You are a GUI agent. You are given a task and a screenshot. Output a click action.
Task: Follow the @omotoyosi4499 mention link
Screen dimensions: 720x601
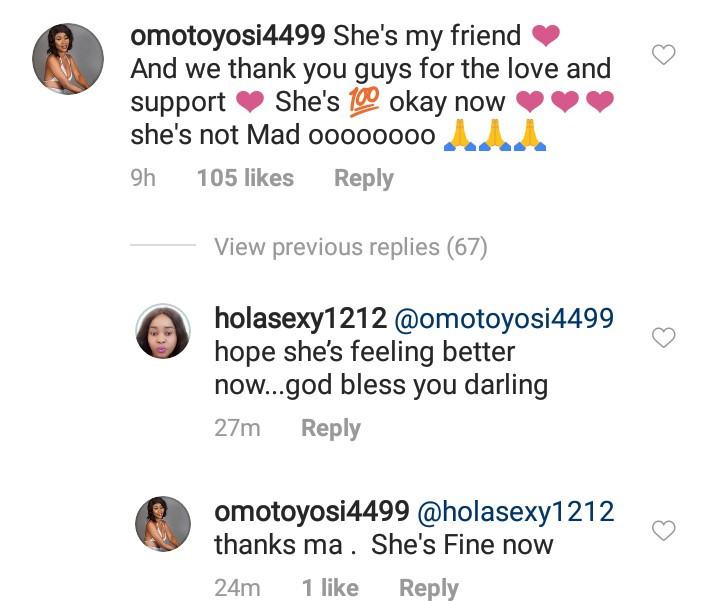point(503,319)
